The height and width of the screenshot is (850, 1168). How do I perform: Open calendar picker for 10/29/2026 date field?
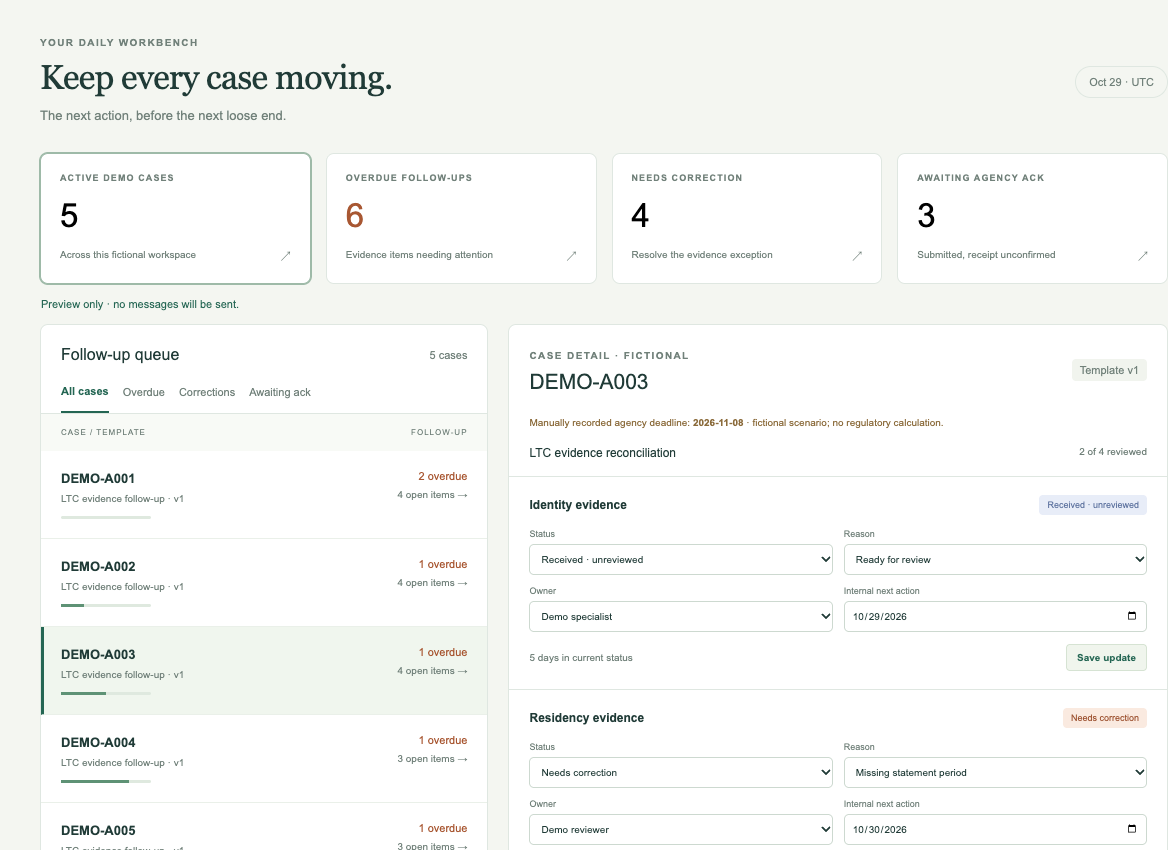tap(1132, 616)
